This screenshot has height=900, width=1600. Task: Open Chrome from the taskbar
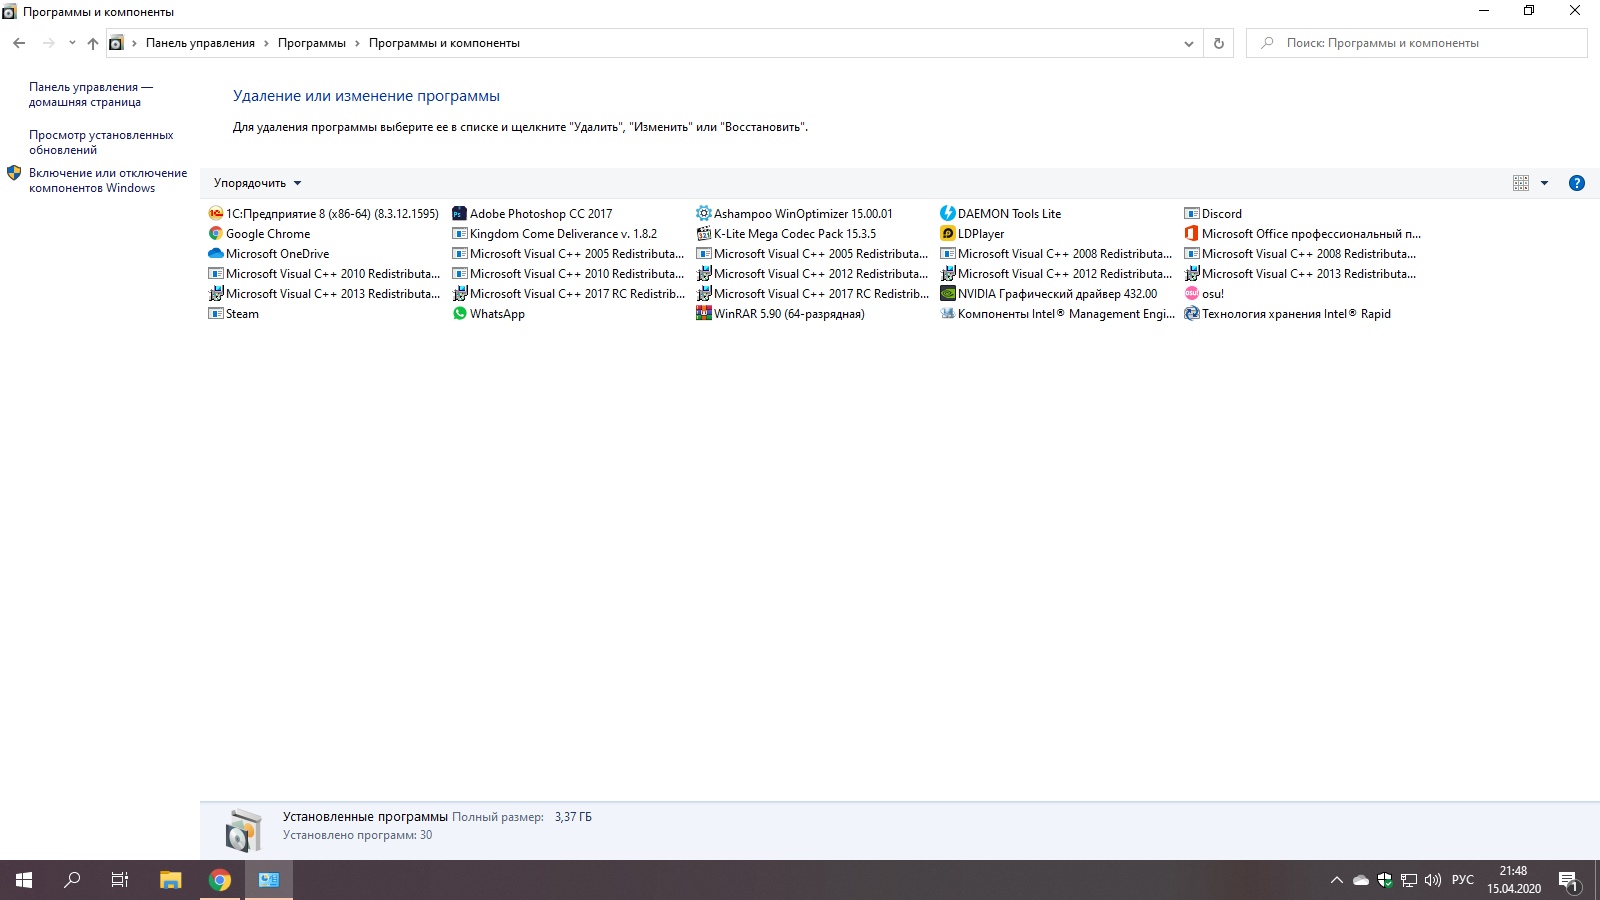coord(220,880)
